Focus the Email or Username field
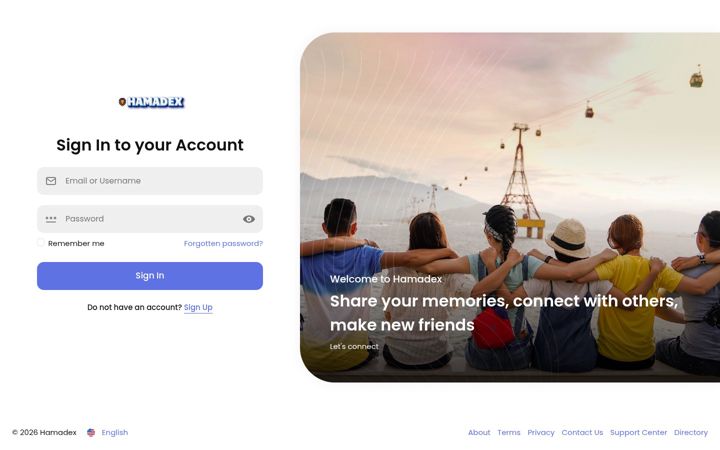 coord(150,181)
